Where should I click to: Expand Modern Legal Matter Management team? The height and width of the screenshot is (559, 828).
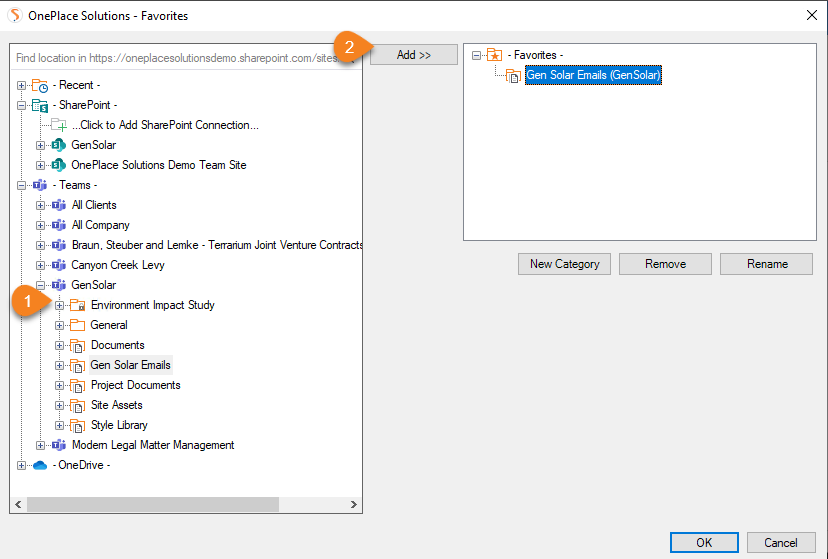40,446
